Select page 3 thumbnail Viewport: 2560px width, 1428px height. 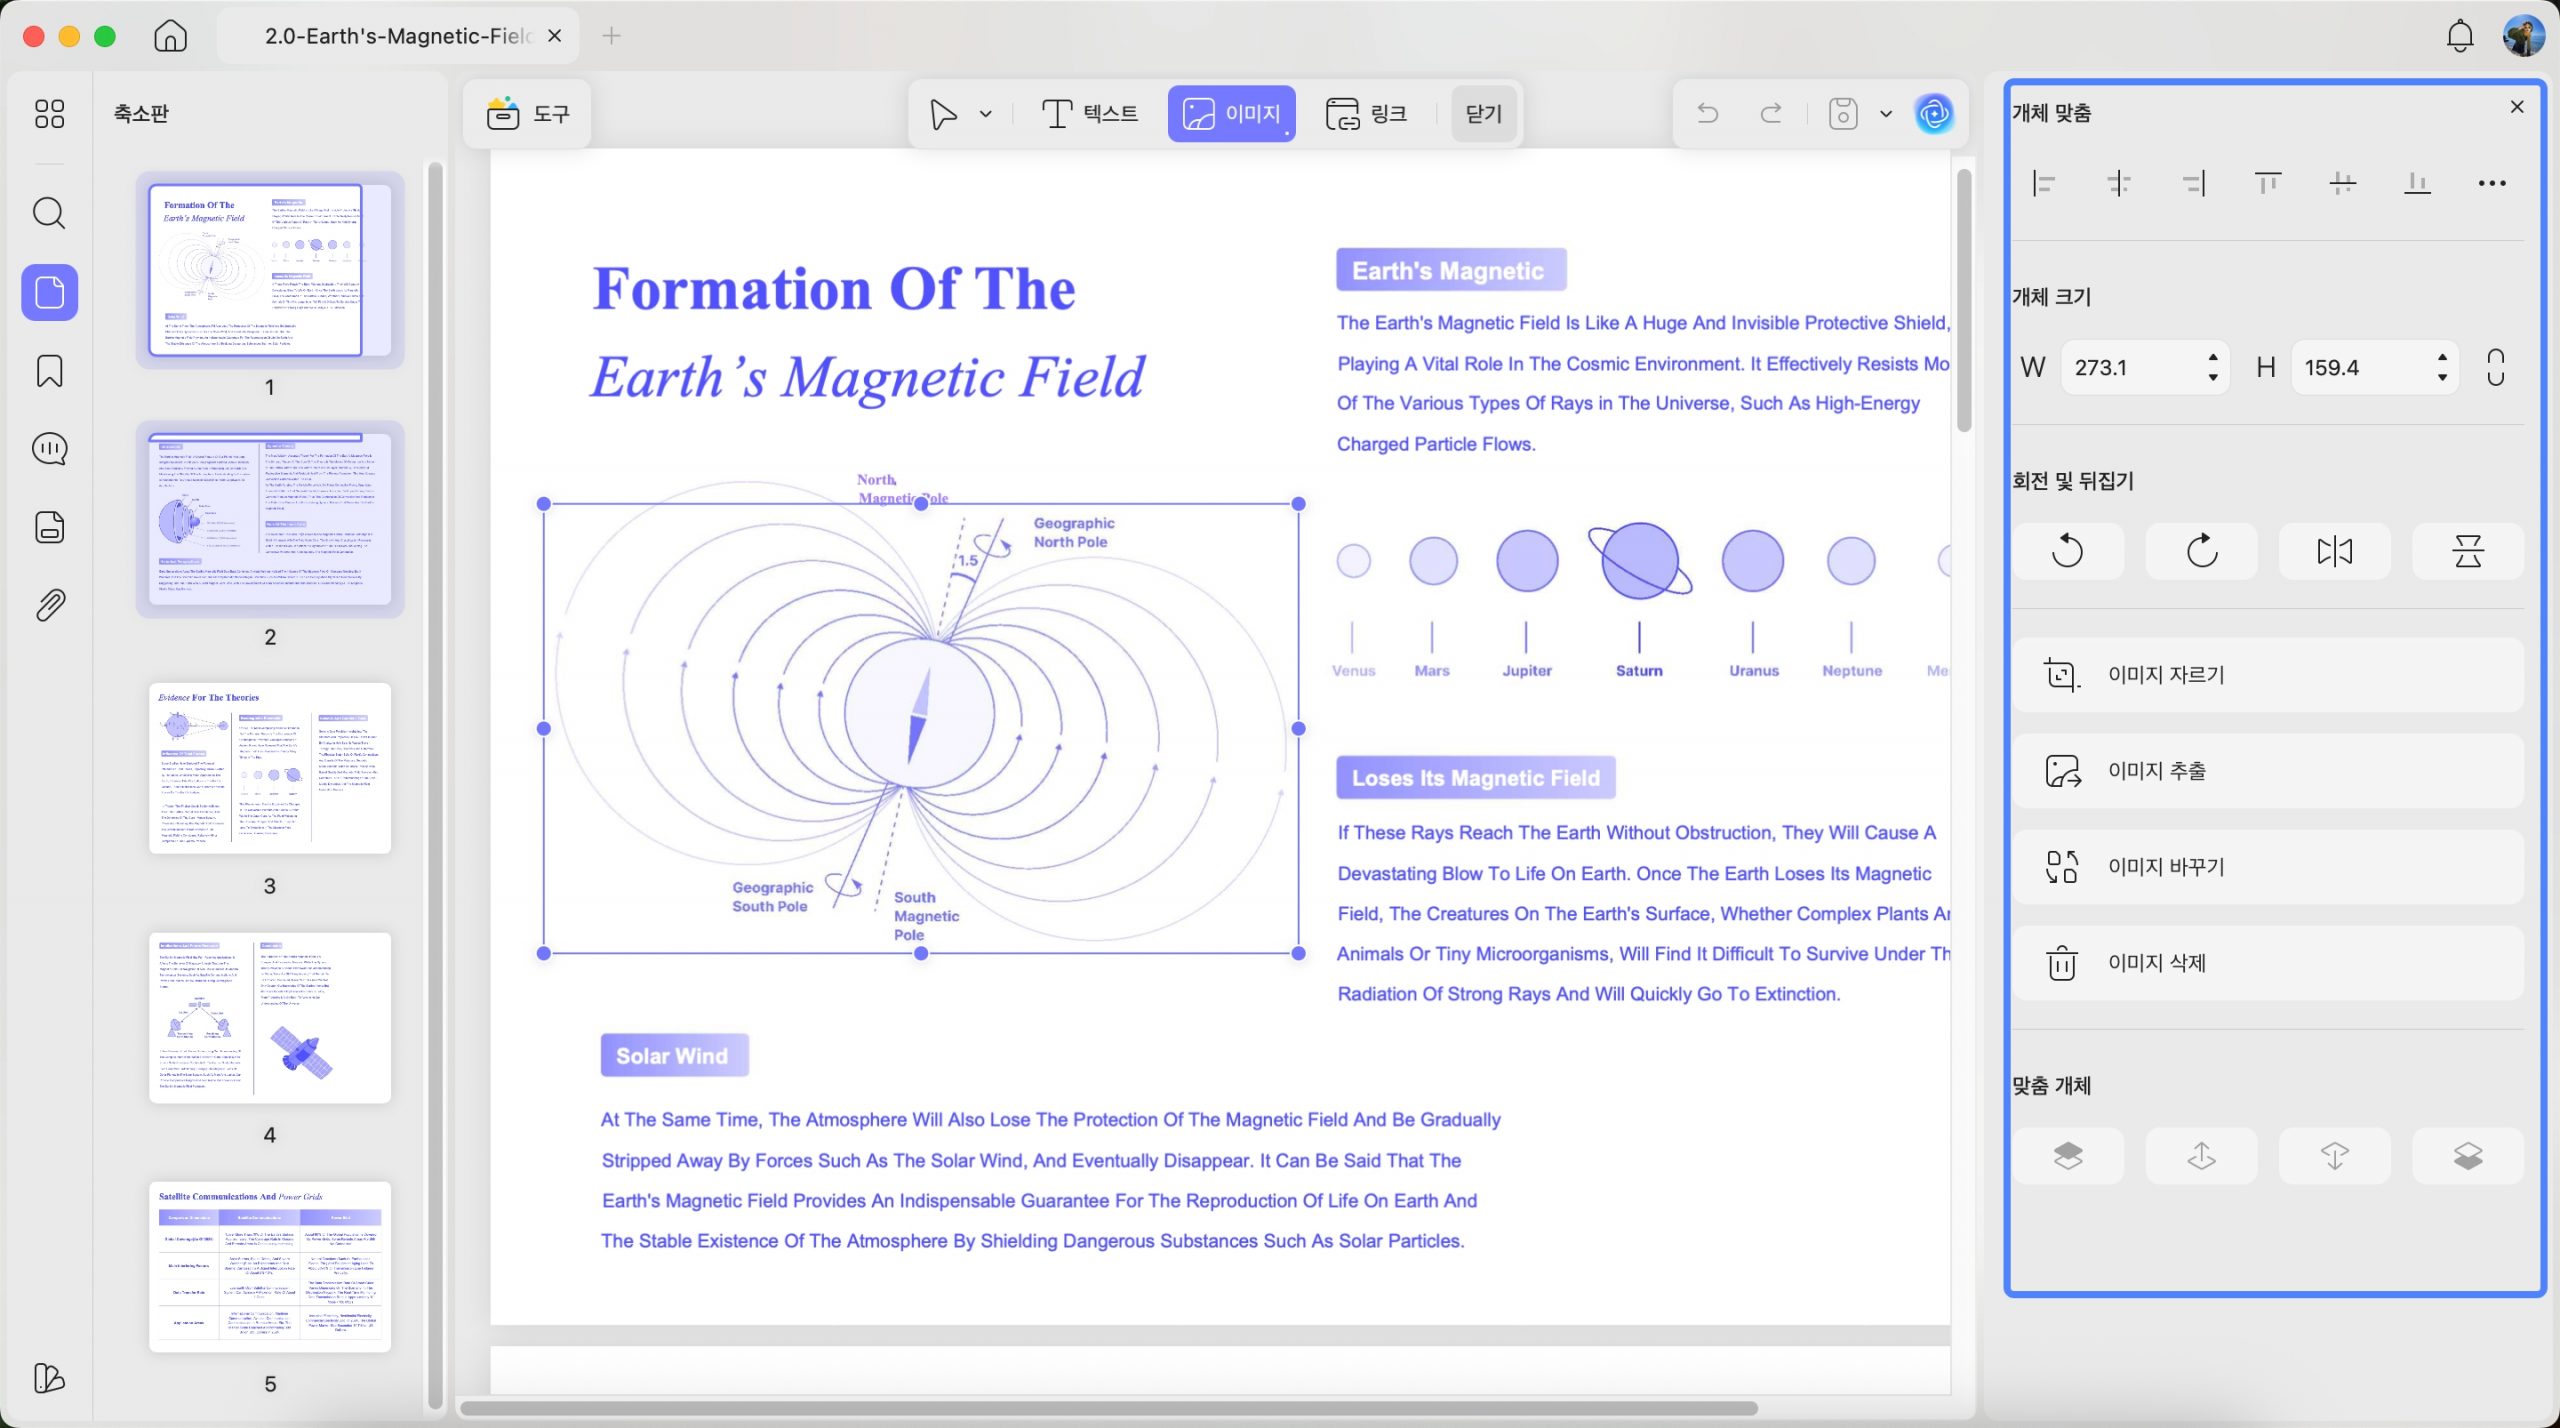pos(270,768)
